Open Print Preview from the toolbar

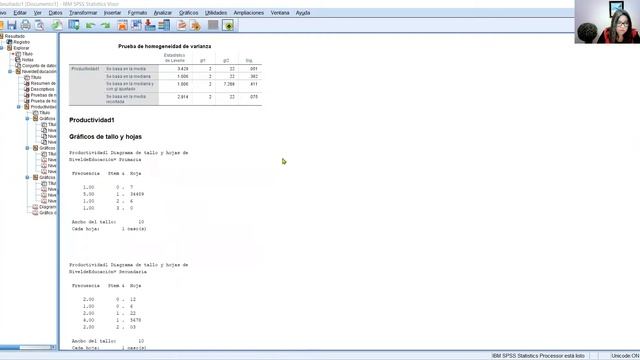click(40, 25)
